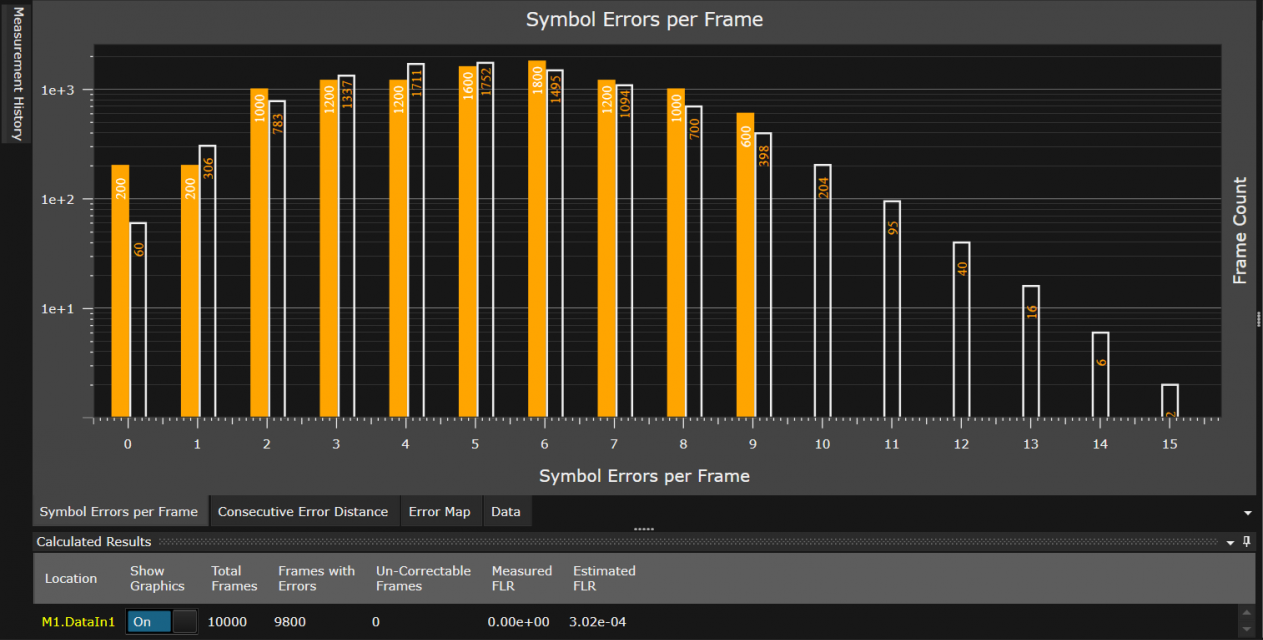The width and height of the screenshot is (1263, 640).
Task: Click the orange bar labeled 600
Action: (x=745, y=264)
